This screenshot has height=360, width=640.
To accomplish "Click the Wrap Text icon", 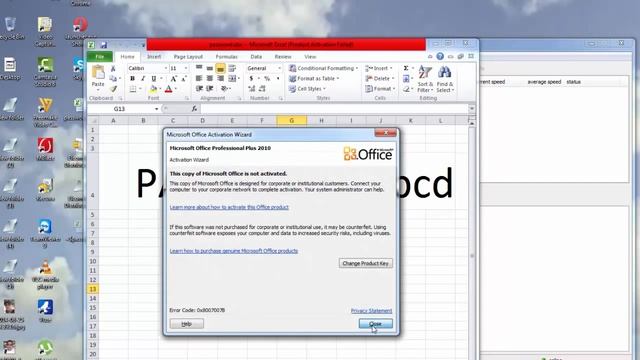I will (x=232, y=68).
